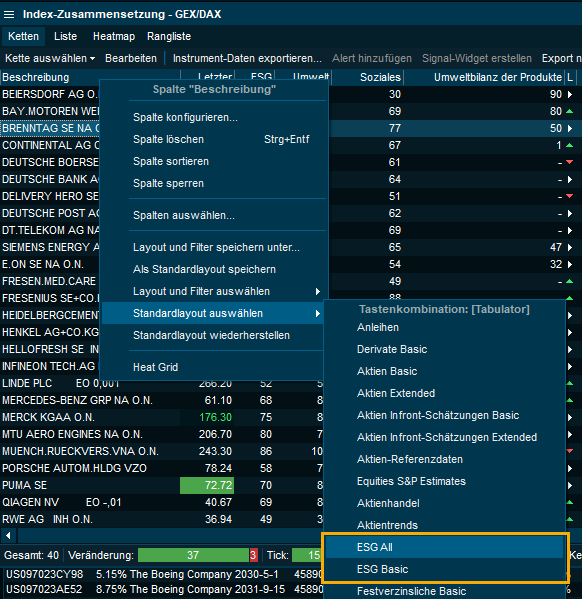Click the MTU AERO ENGINES price 206.70

click(215, 434)
